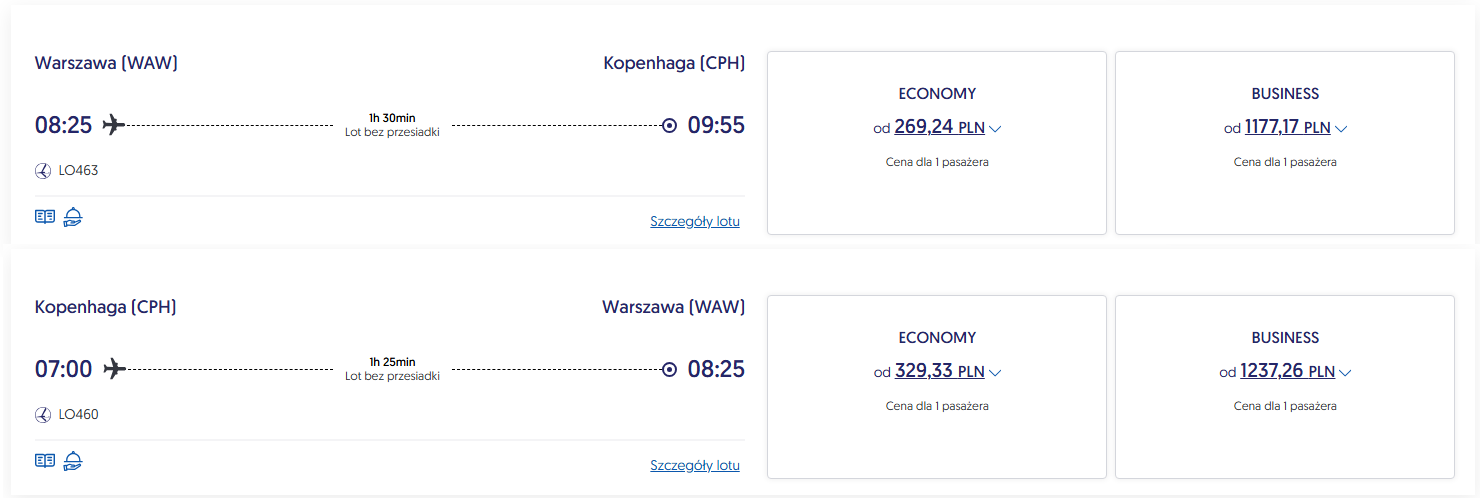
Task: Click the LOT airline logo beside LO460
Action: coord(43,415)
